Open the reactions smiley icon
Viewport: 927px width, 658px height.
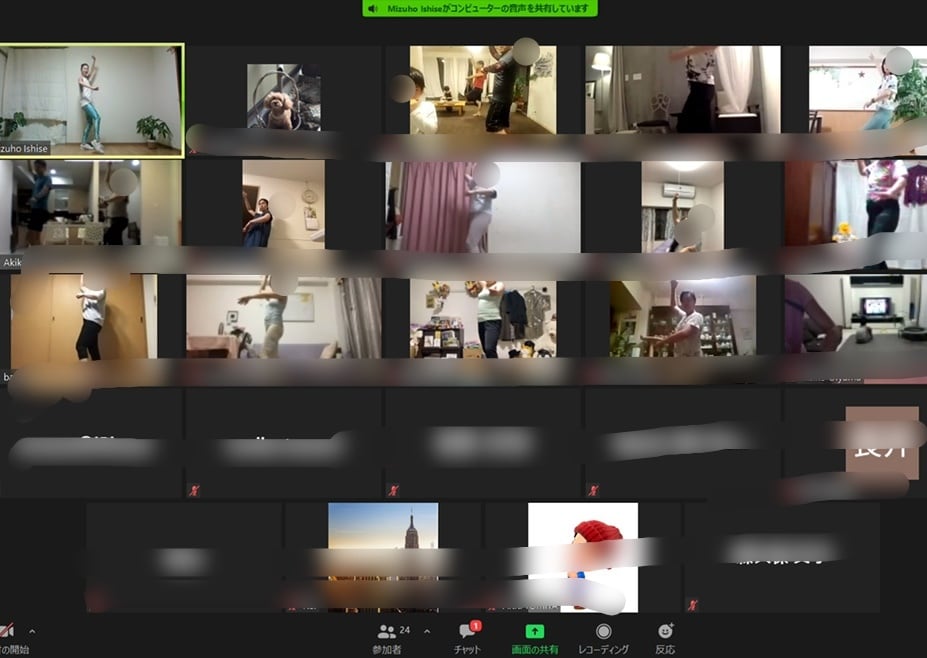click(666, 631)
